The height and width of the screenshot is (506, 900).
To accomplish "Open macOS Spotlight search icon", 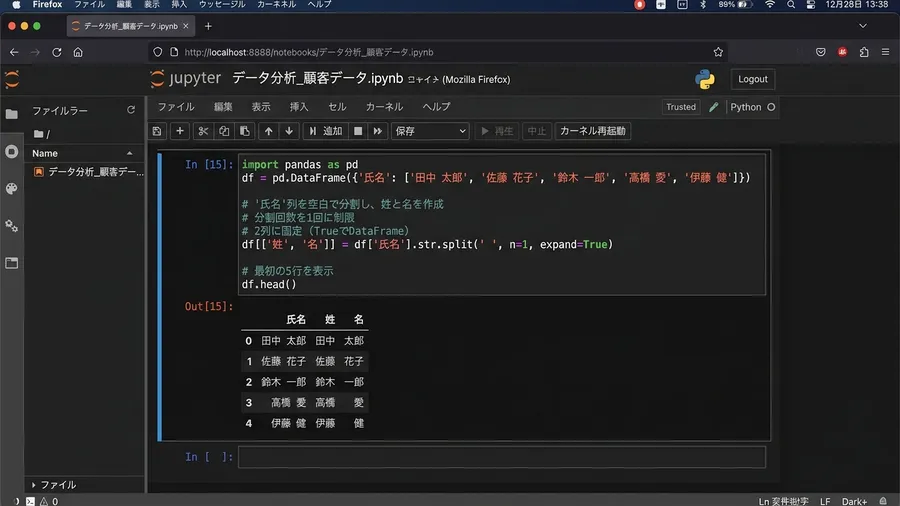I will (791, 5).
